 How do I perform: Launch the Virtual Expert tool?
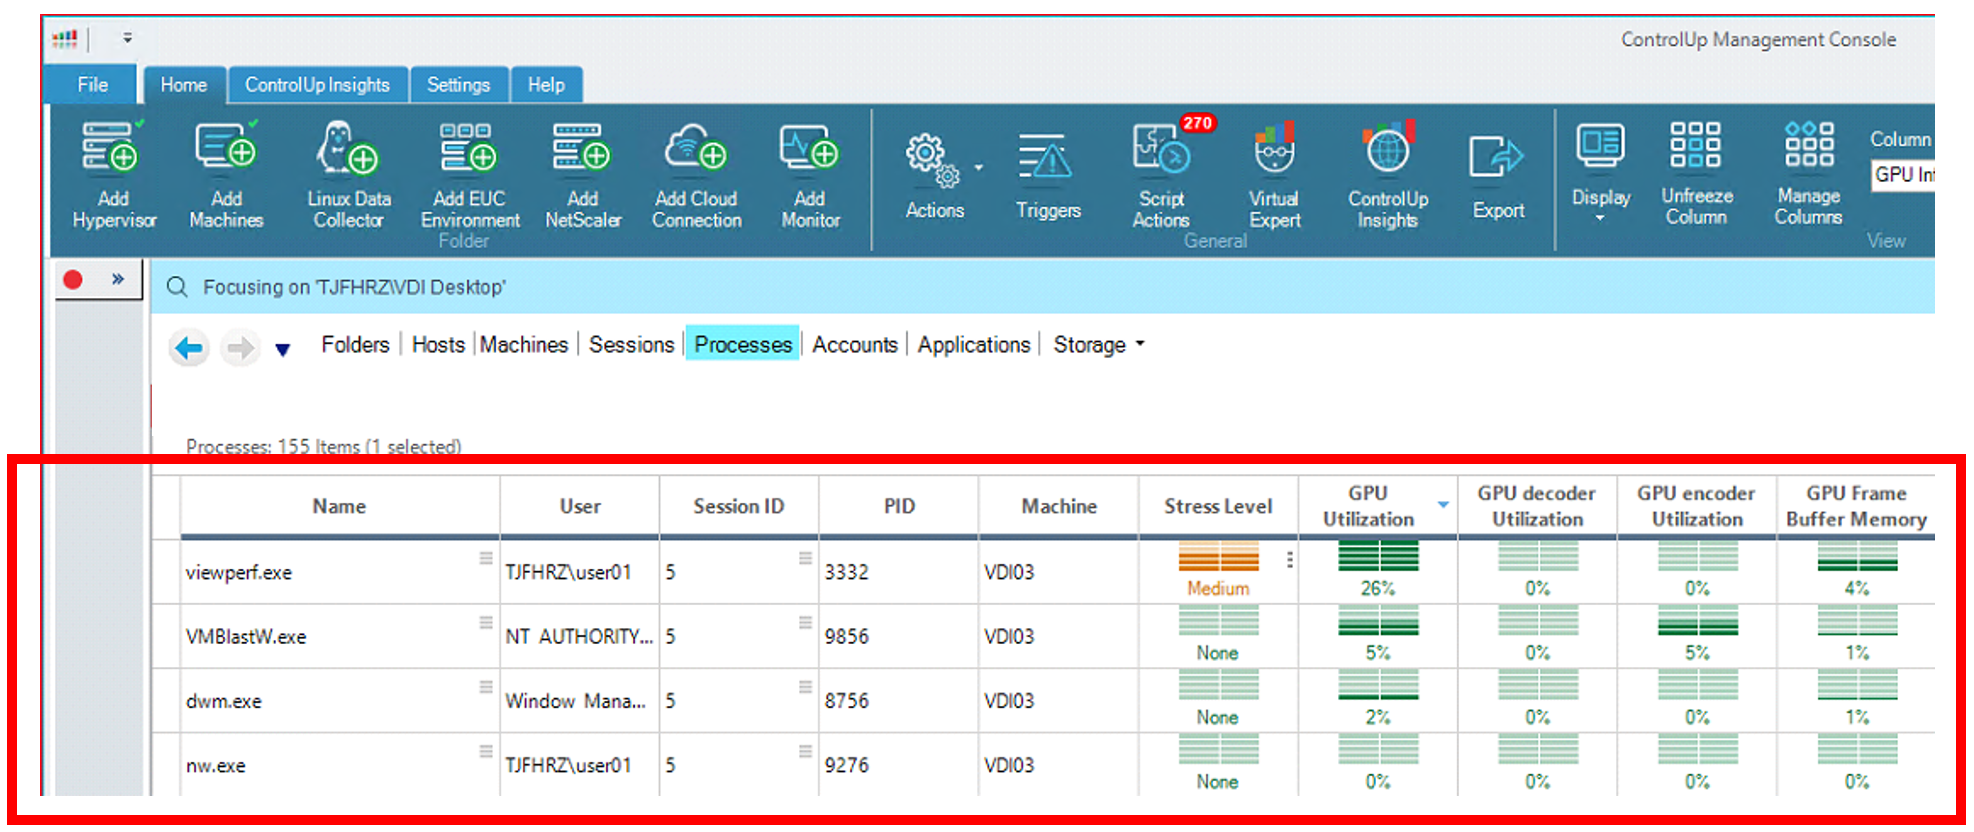point(1274,173)
